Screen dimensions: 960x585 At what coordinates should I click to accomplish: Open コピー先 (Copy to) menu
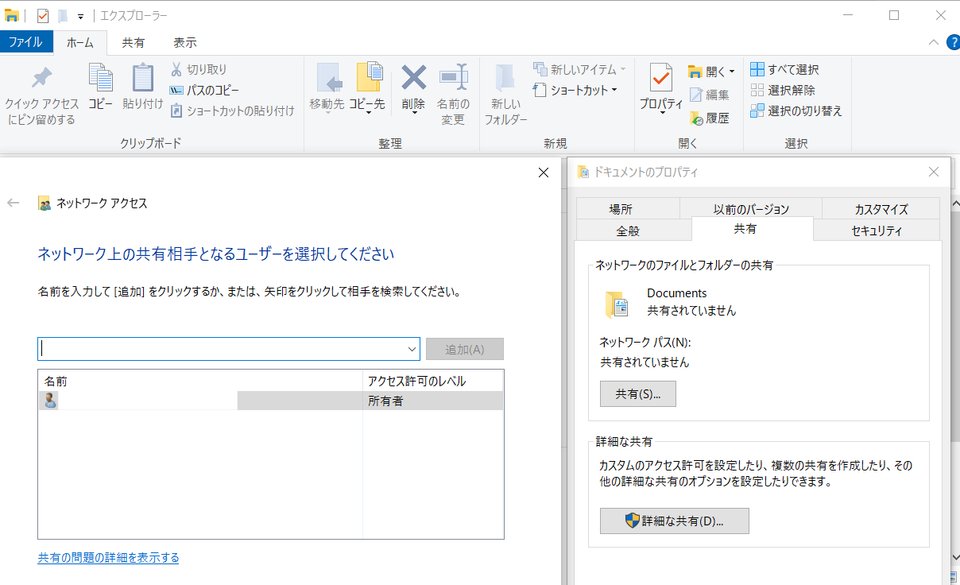coord(367,89)
